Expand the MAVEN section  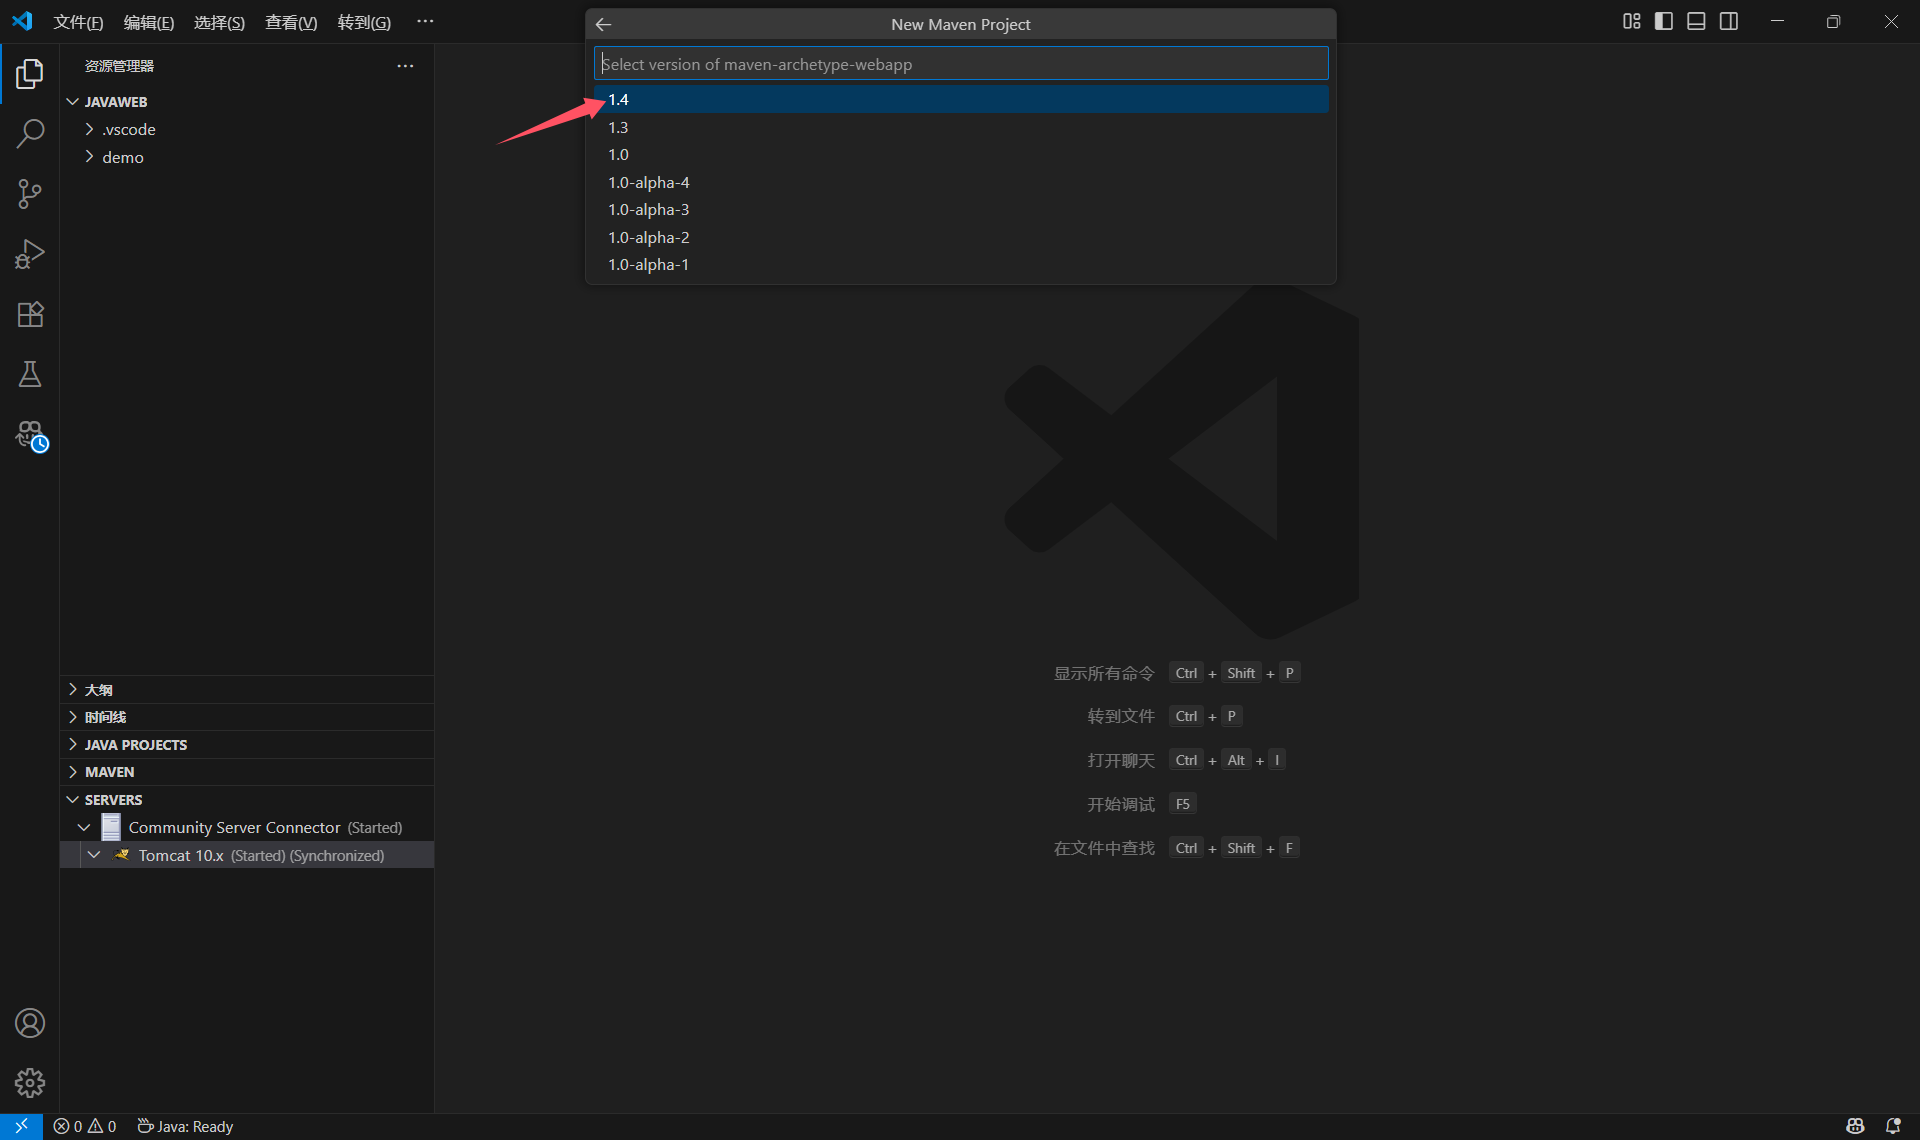point(109,772)
